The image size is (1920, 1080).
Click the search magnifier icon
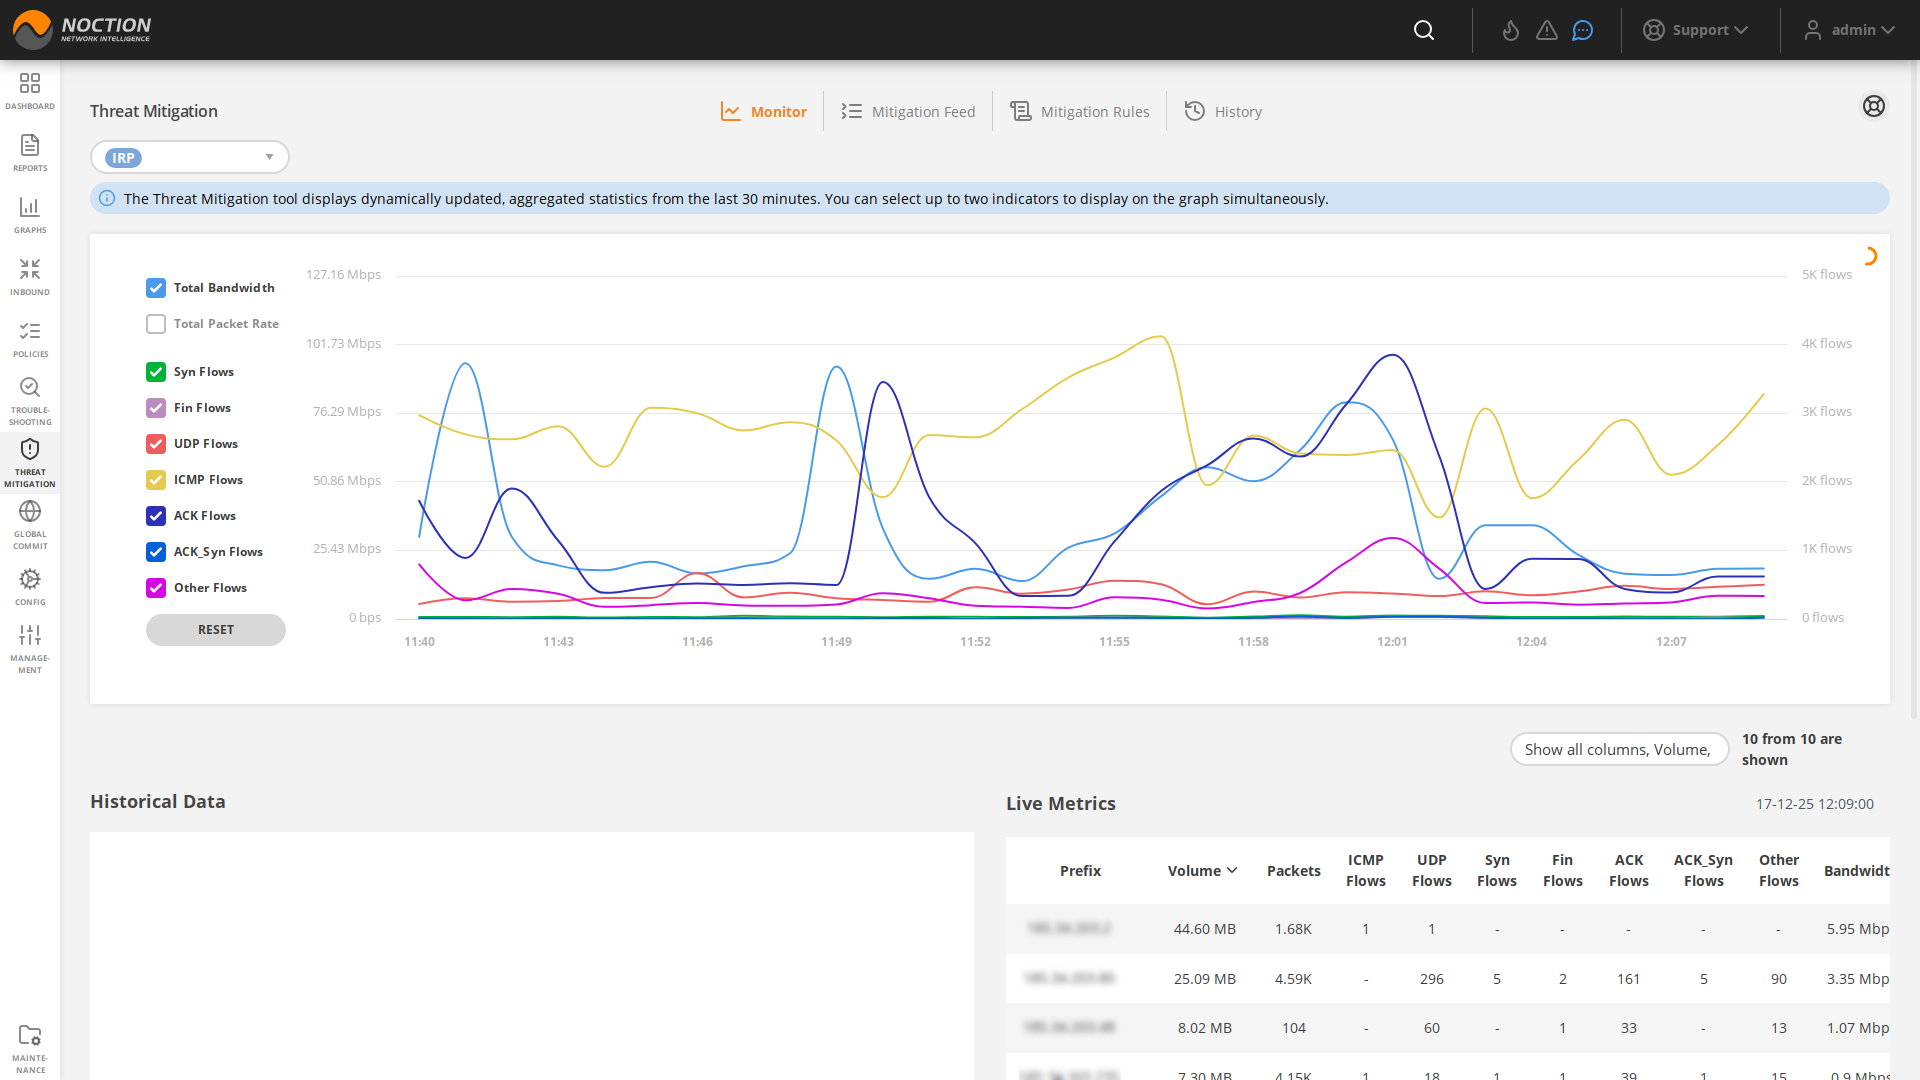[1423, 29]
